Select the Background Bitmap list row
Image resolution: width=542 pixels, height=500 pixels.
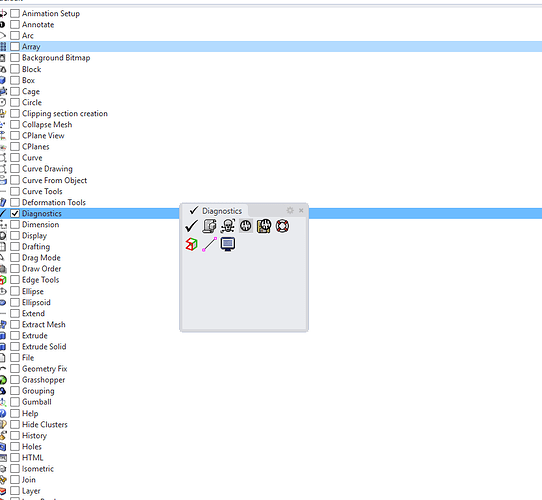tap(271, 58)
